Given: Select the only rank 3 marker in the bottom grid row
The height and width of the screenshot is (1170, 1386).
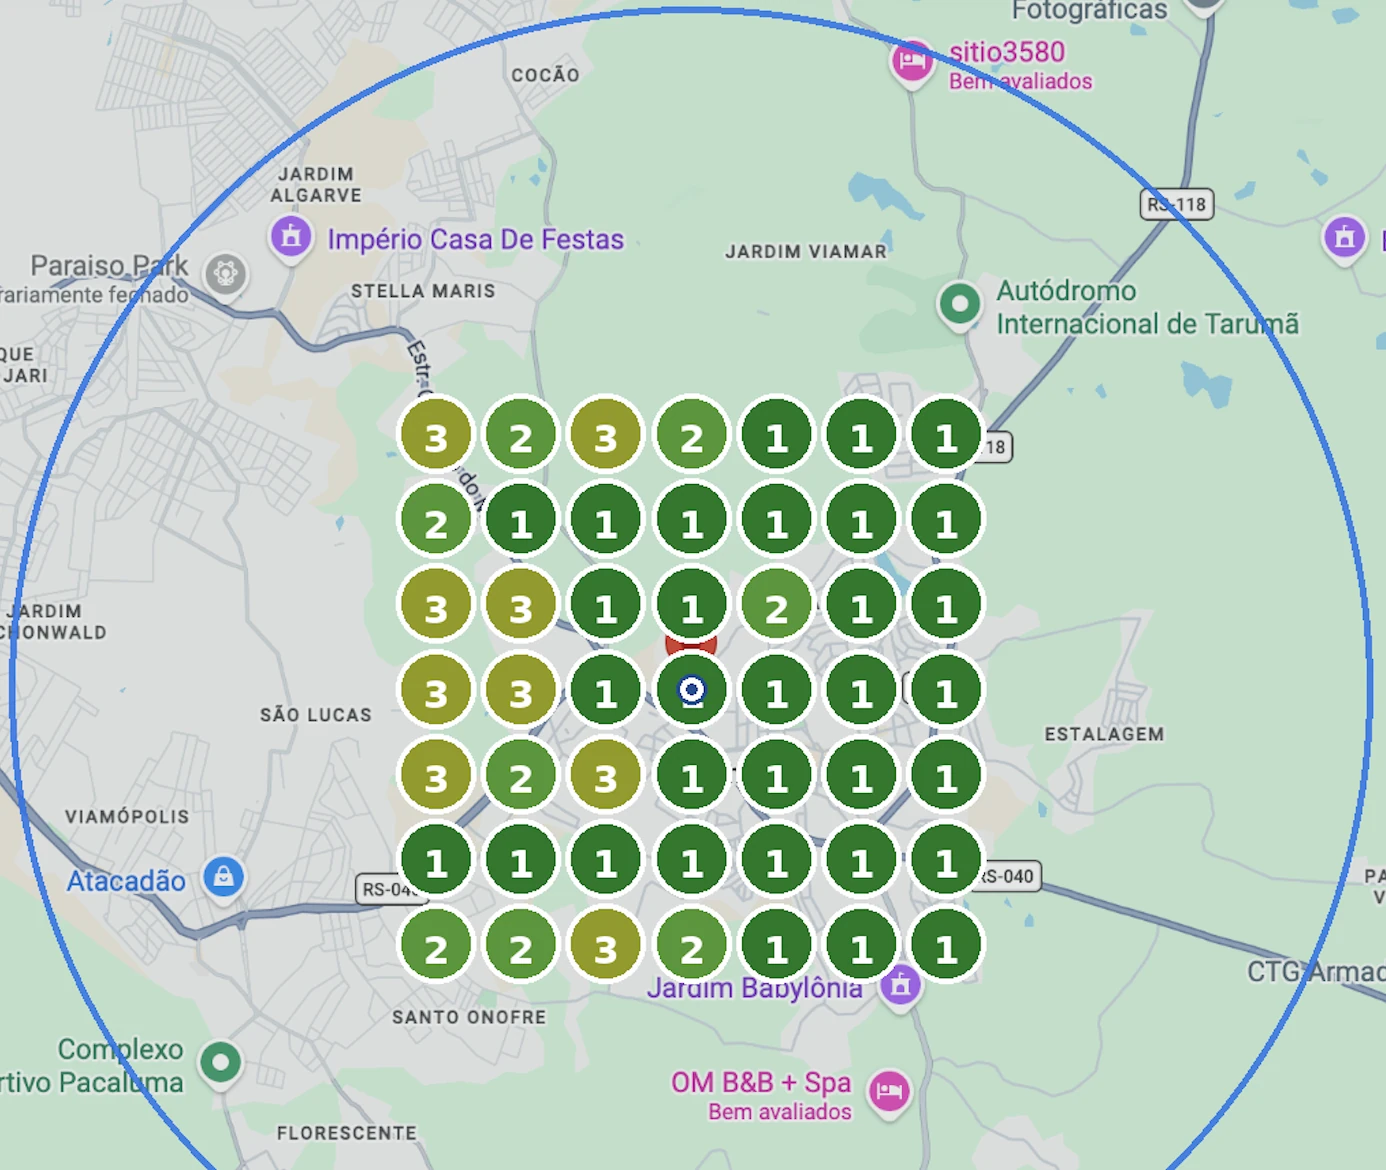Looking at the screenshot, I should 606,946.
